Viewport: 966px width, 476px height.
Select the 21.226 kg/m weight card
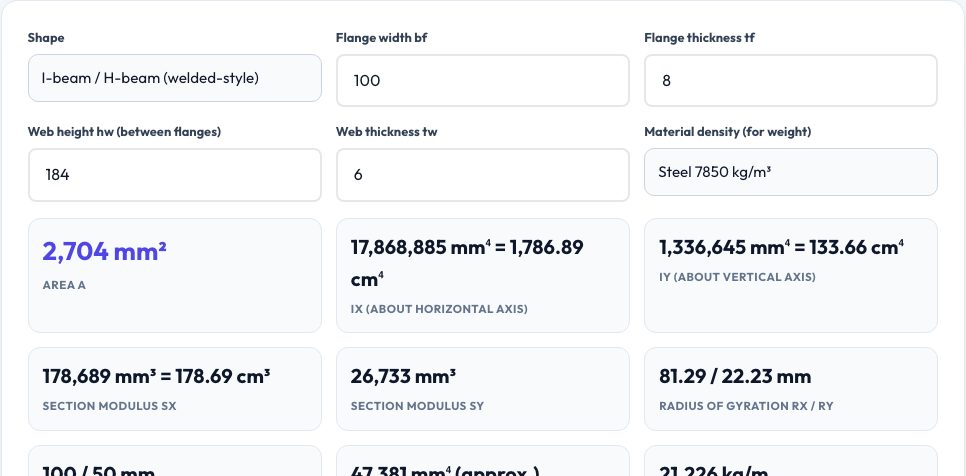(x=790, y=461)
